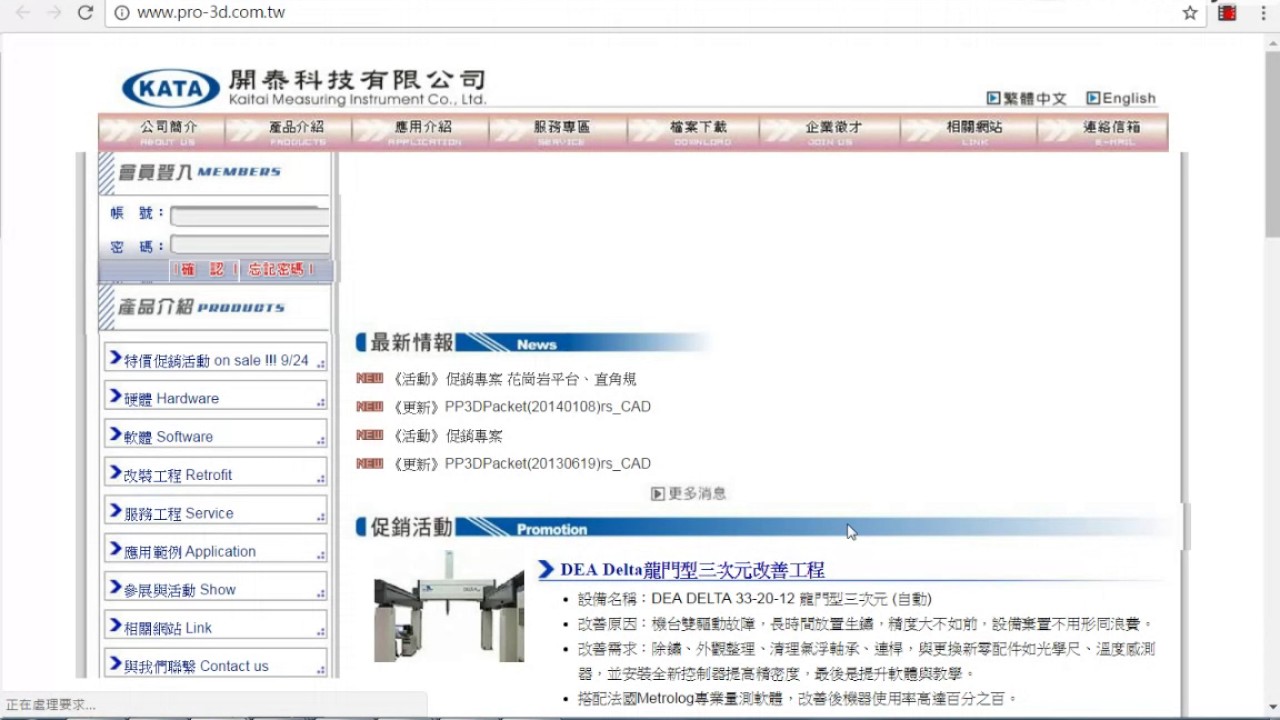Open 參展與活動 Show sidebar item
This screenshot has height=720, width=1280.
216,587
